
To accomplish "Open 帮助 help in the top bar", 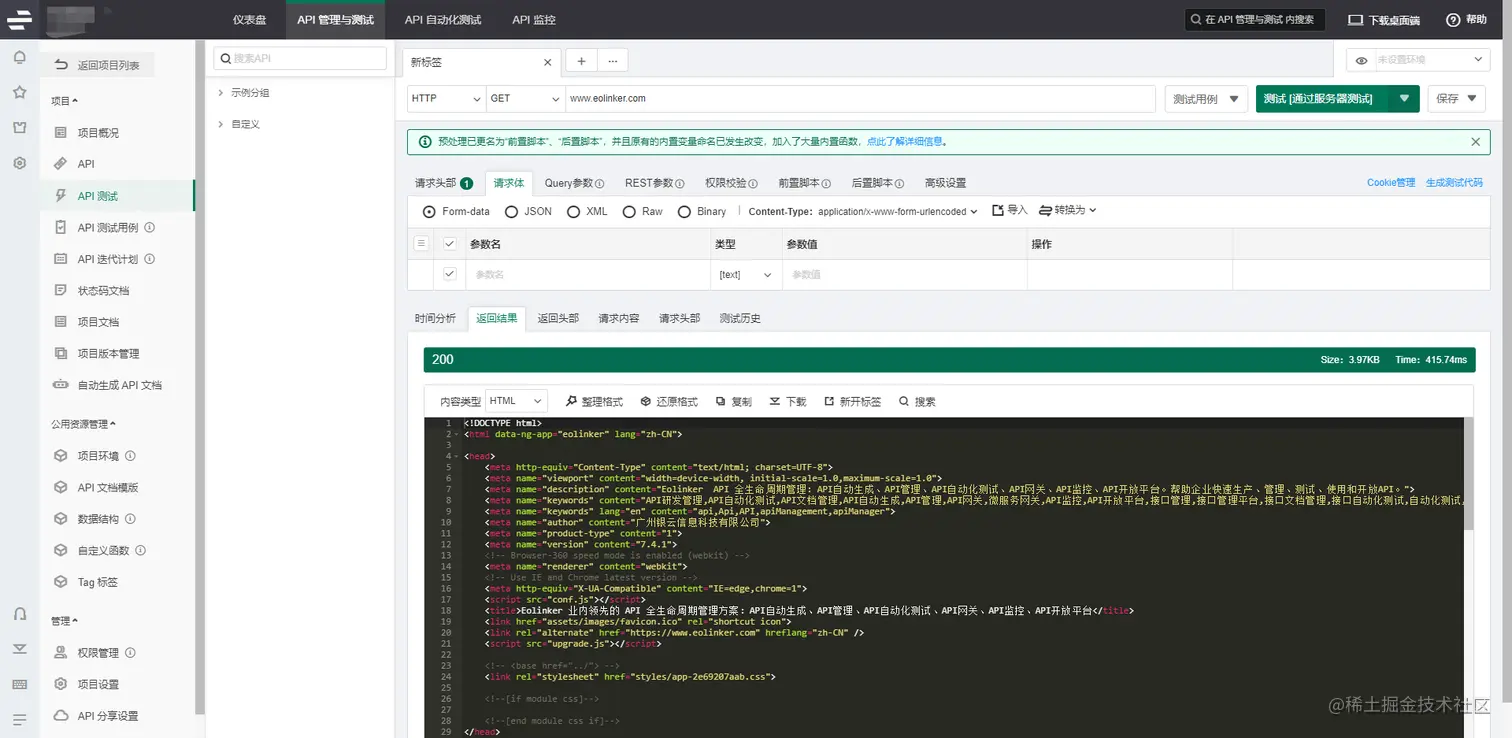I will click(1467, 20).
